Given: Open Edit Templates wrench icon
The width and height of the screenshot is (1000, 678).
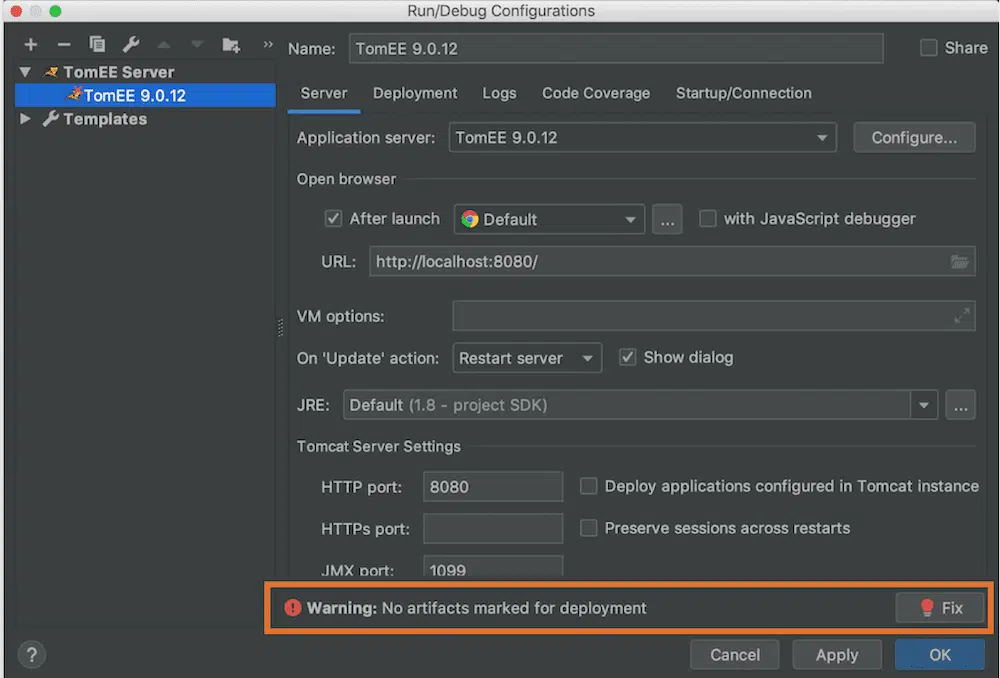Looking at the screenshot, I should pyautogui.click(x=130, y=45).
